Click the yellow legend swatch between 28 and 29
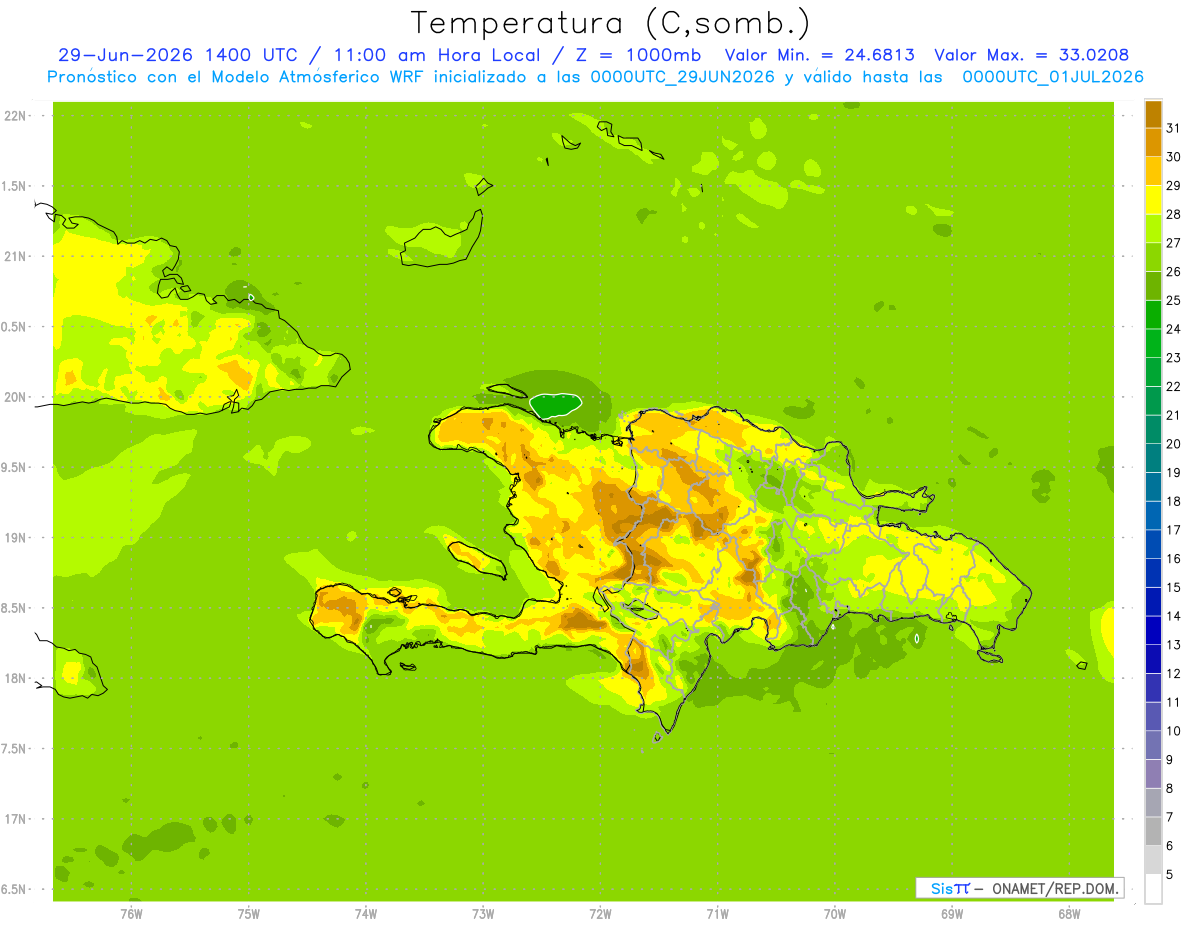The width and height of the screenshot is (1200, 927). (x=1153, y=199)
